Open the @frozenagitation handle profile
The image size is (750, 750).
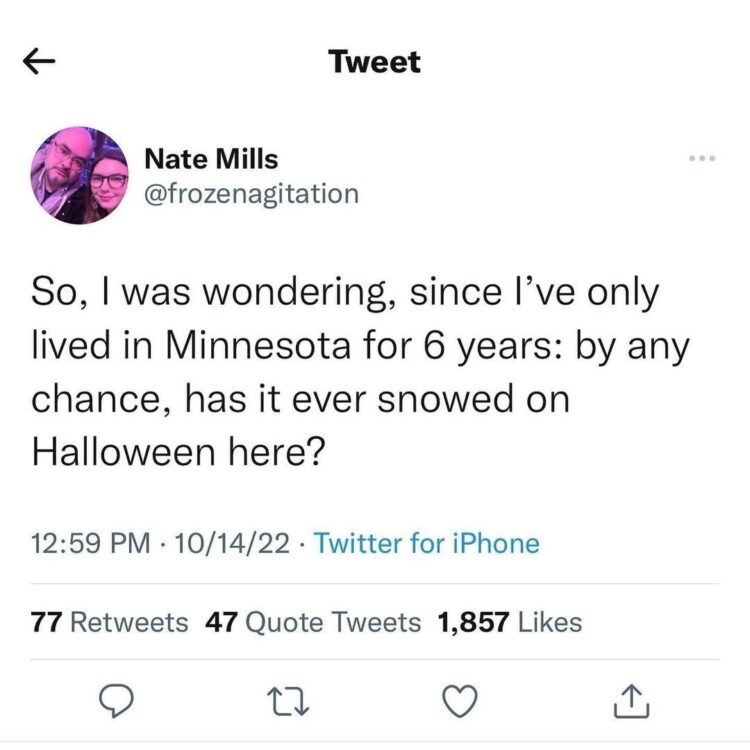252,192
